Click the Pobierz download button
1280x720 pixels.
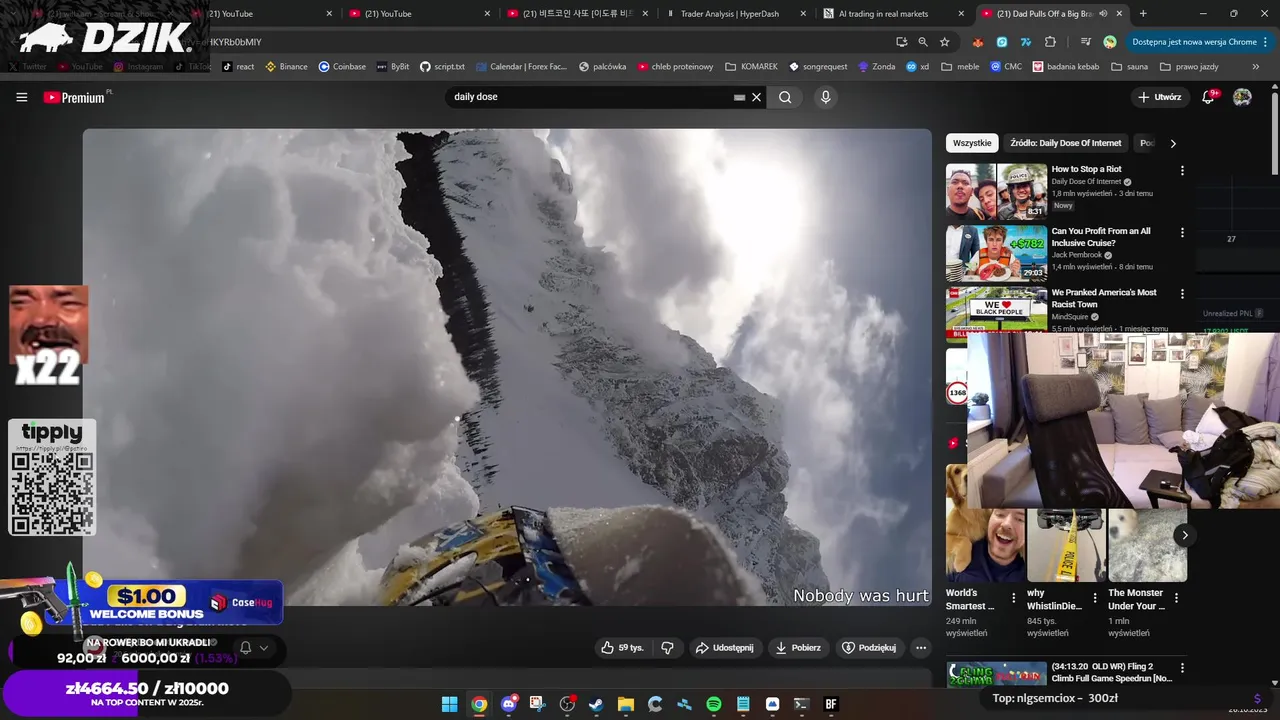tap(798, 647)
